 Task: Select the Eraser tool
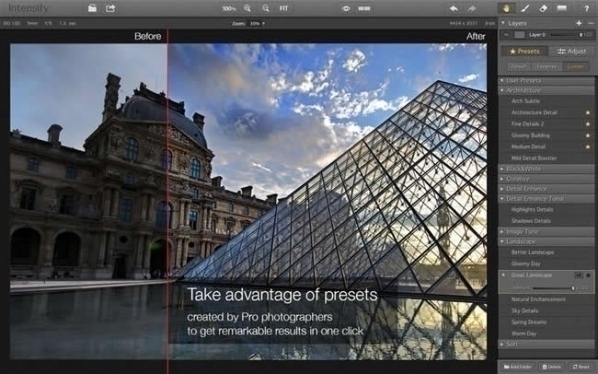click(543, 8)
